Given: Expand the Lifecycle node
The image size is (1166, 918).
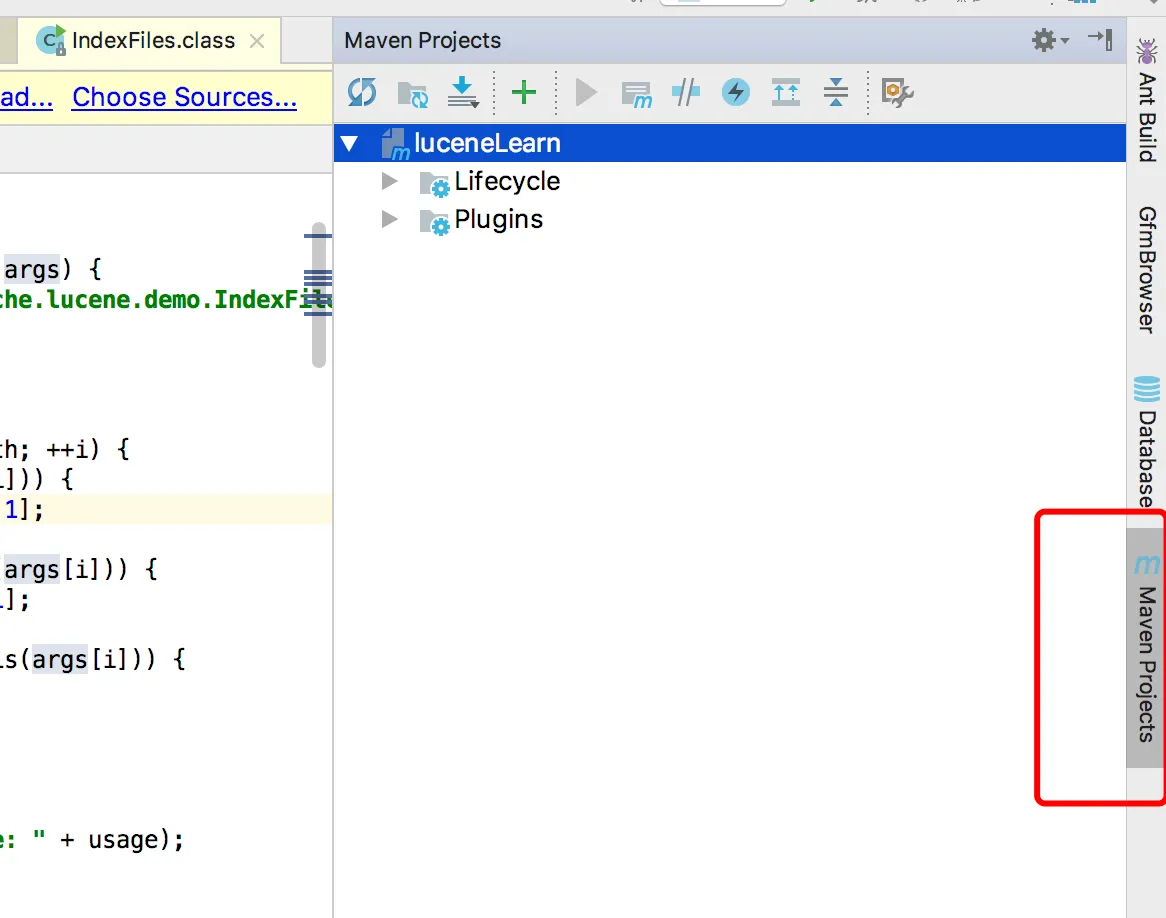Looking at the screenshot, I should [389, 181].
